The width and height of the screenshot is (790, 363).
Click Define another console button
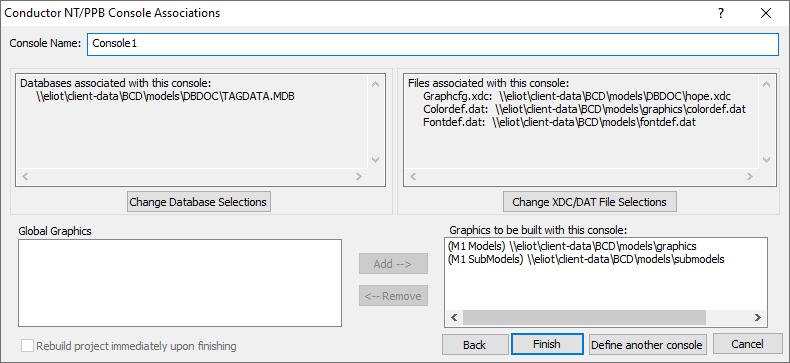click(647, 344)
